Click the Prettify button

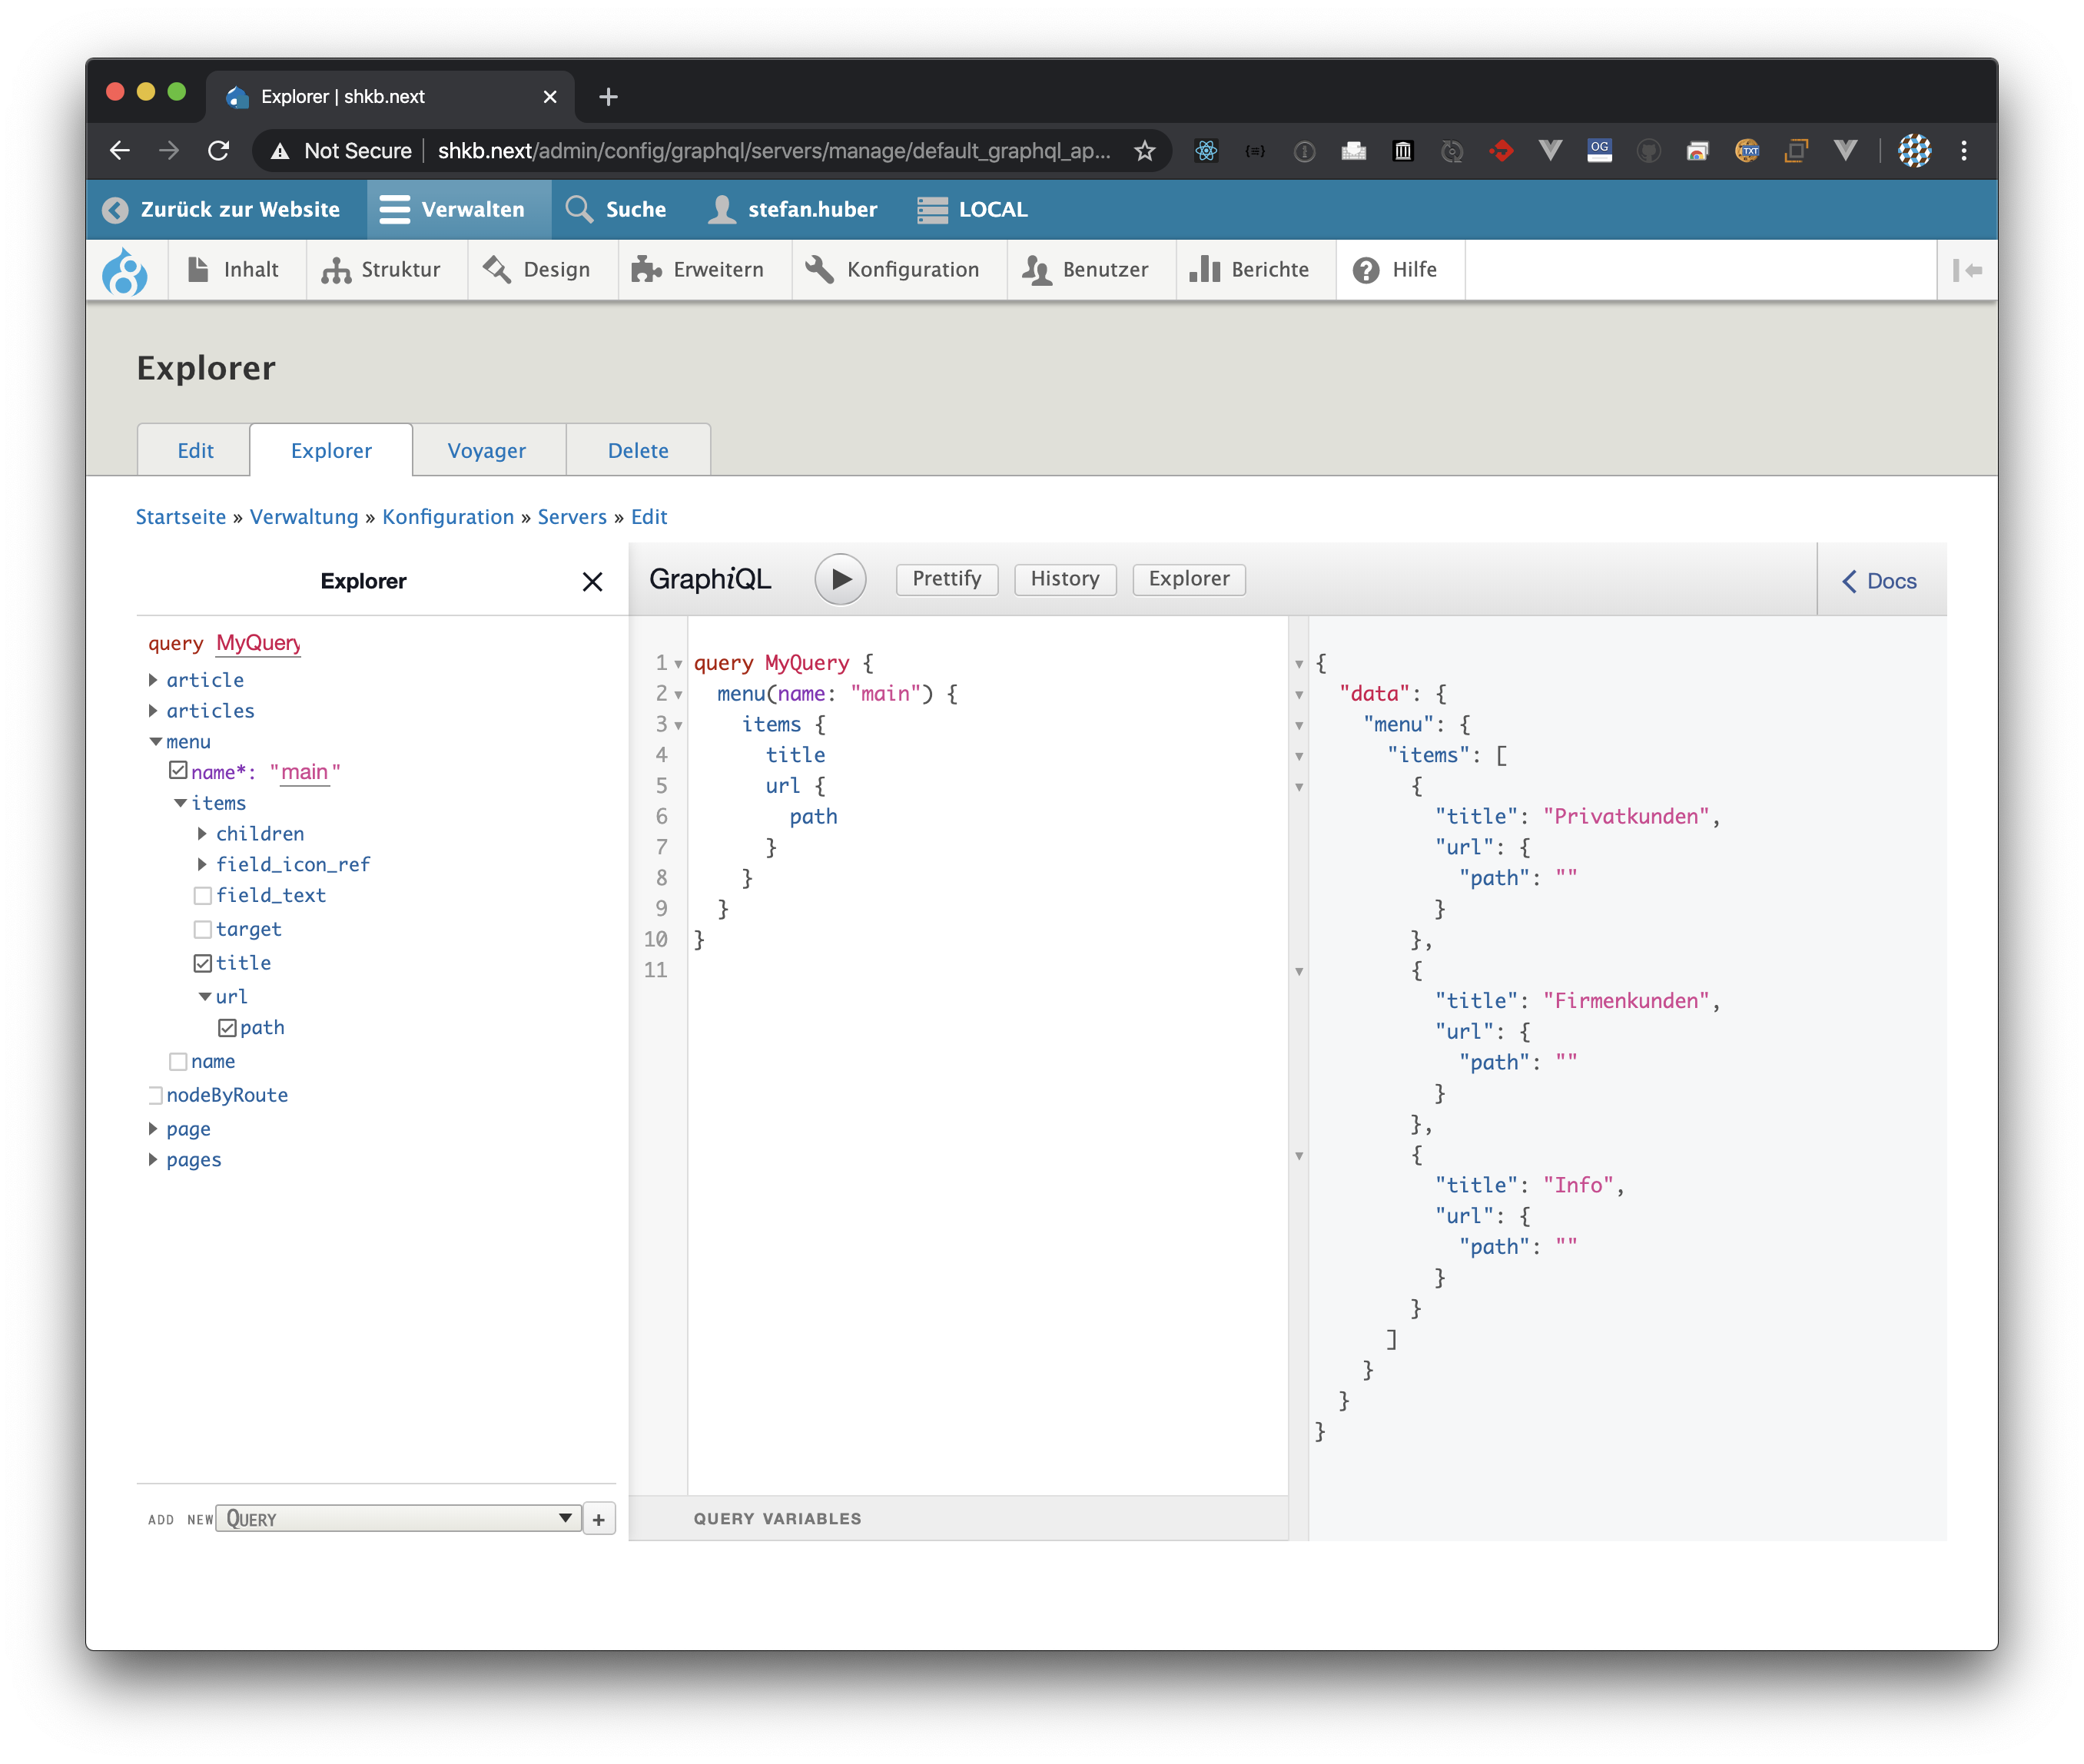946,579
